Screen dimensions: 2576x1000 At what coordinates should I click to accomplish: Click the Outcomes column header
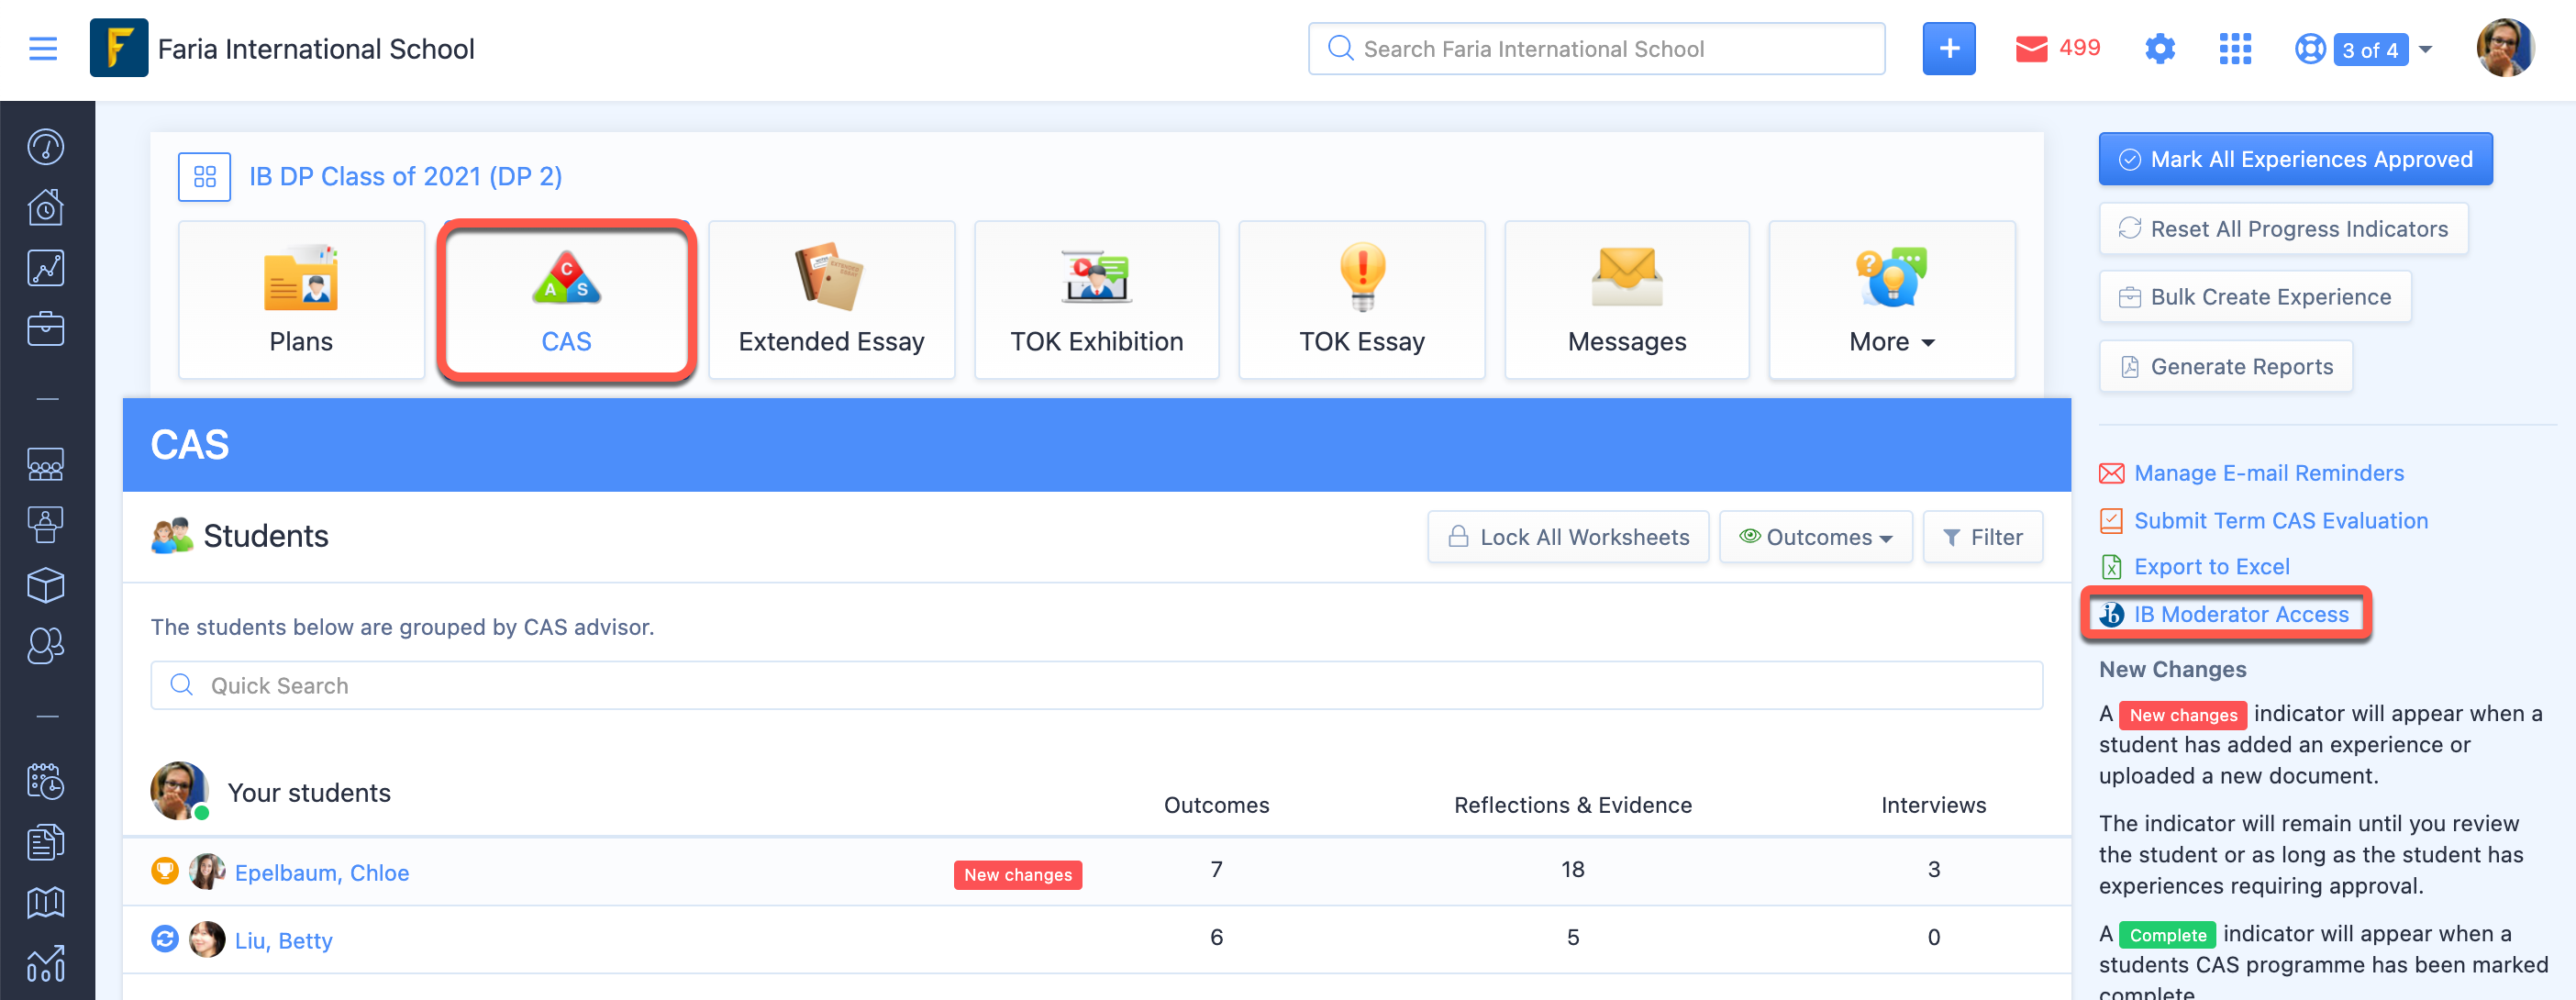(x=1216, y=805)
